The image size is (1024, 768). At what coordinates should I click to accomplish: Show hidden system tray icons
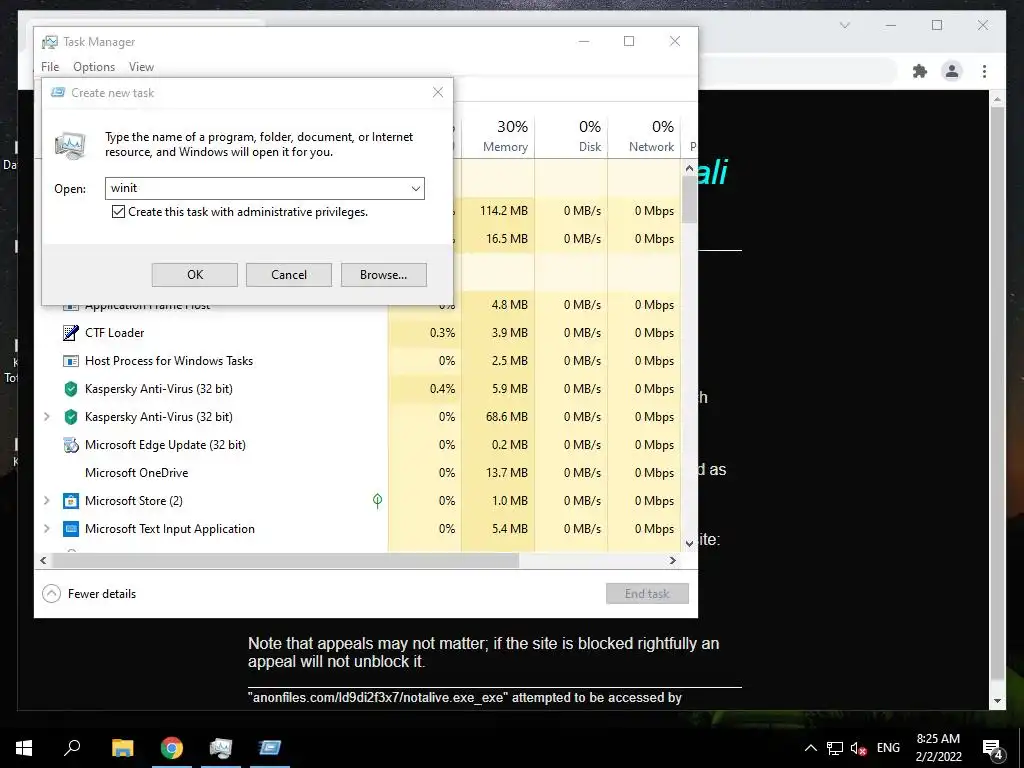(x=810, y=748)
